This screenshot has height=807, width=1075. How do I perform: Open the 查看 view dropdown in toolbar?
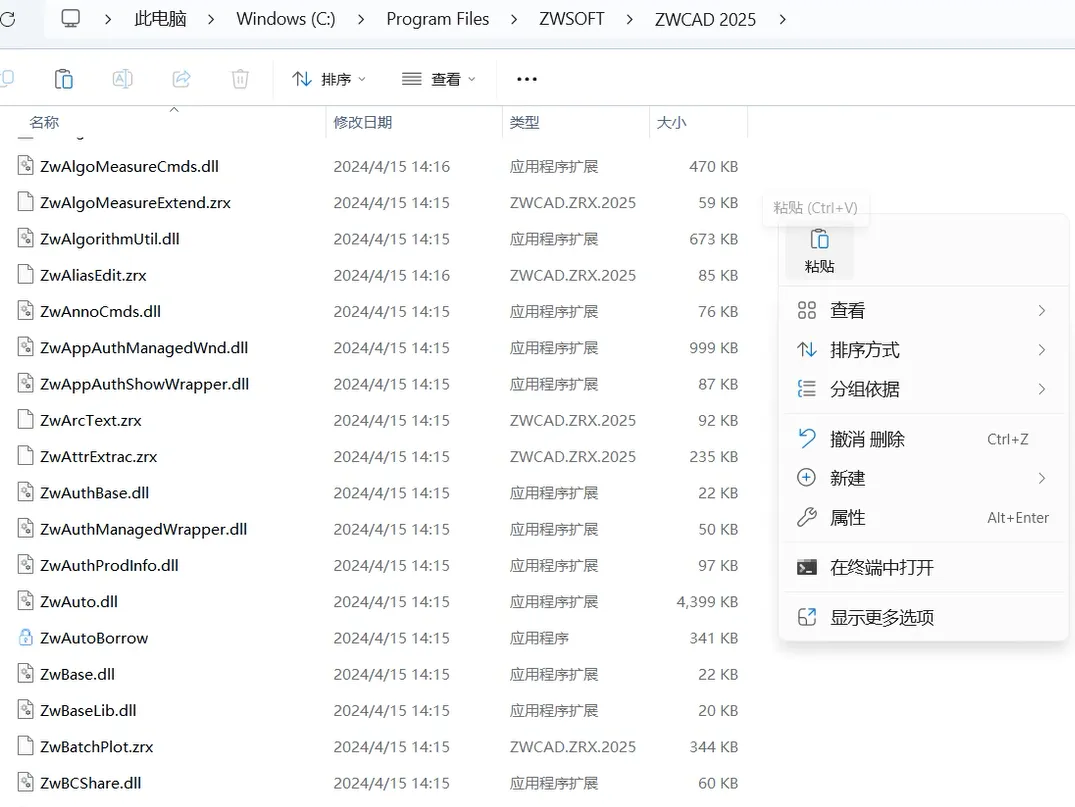[x=439, y=80]
